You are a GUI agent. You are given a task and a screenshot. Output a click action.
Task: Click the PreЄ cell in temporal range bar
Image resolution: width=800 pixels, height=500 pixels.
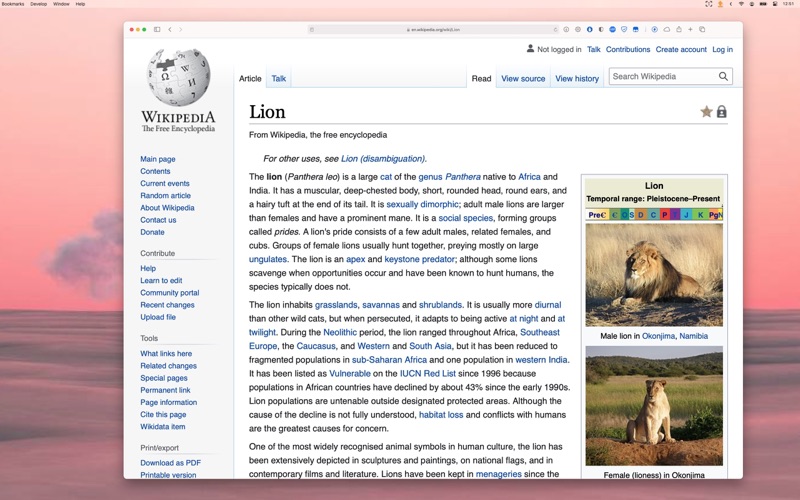pyautogui.click(x=597, y=215)
